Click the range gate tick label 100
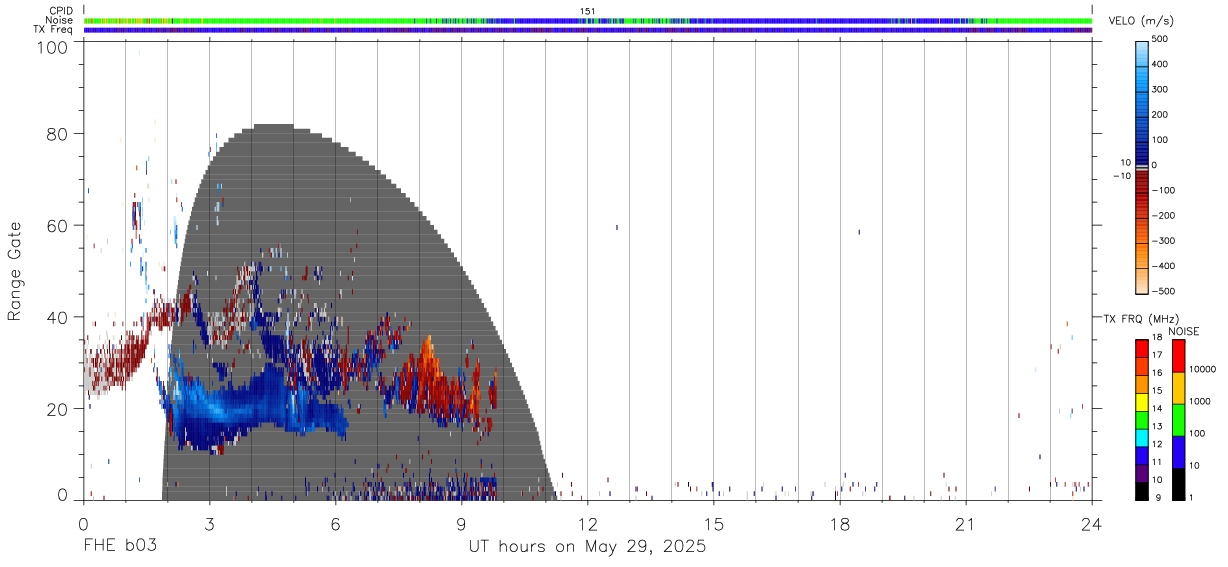 click(51, 47)
